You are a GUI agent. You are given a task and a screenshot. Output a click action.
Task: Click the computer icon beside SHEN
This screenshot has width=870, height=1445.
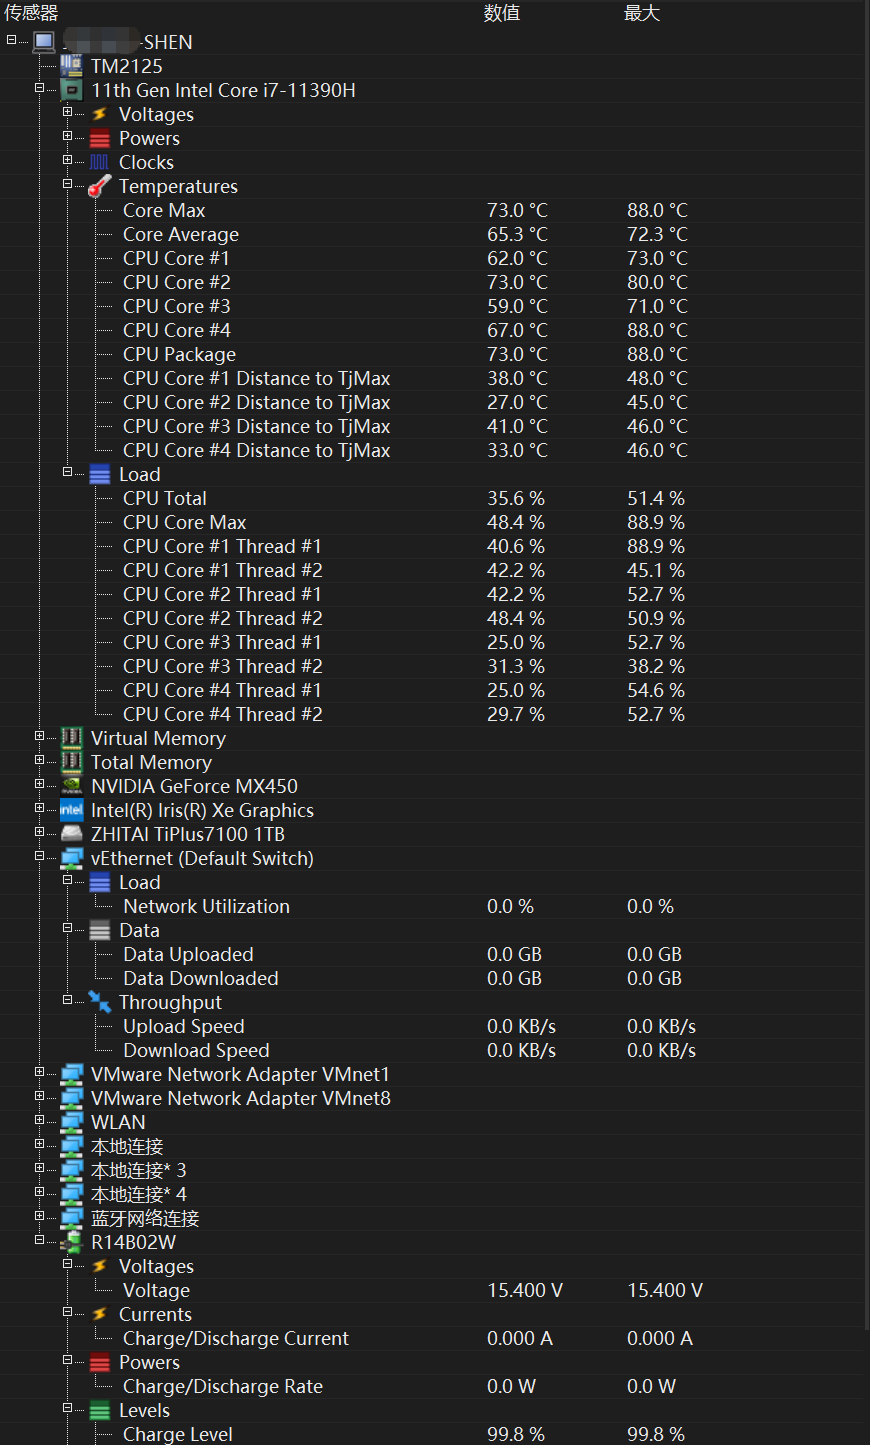point(44,42)
